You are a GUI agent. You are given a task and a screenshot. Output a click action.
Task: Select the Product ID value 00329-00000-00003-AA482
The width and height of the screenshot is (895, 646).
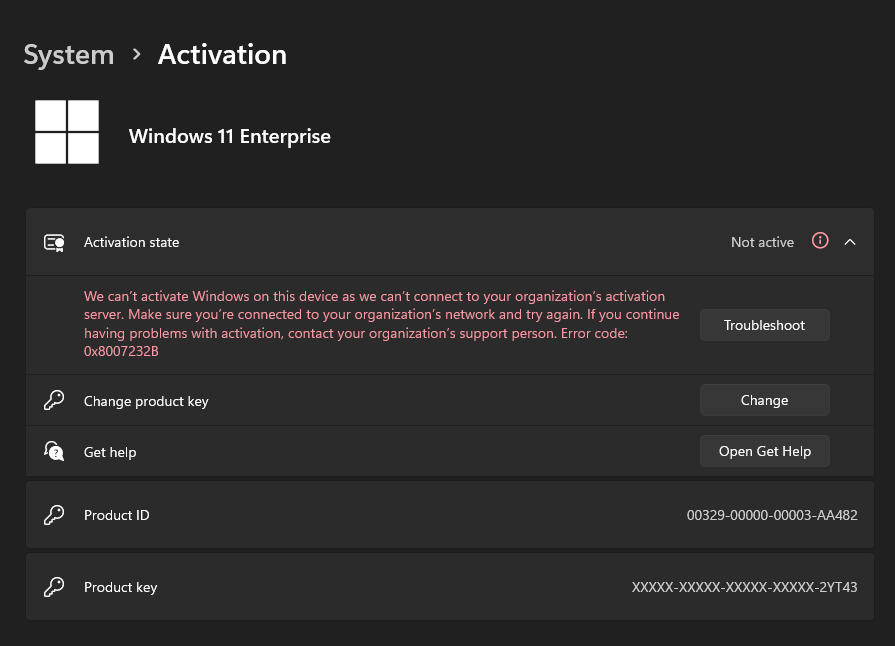[x=771, y=516]
